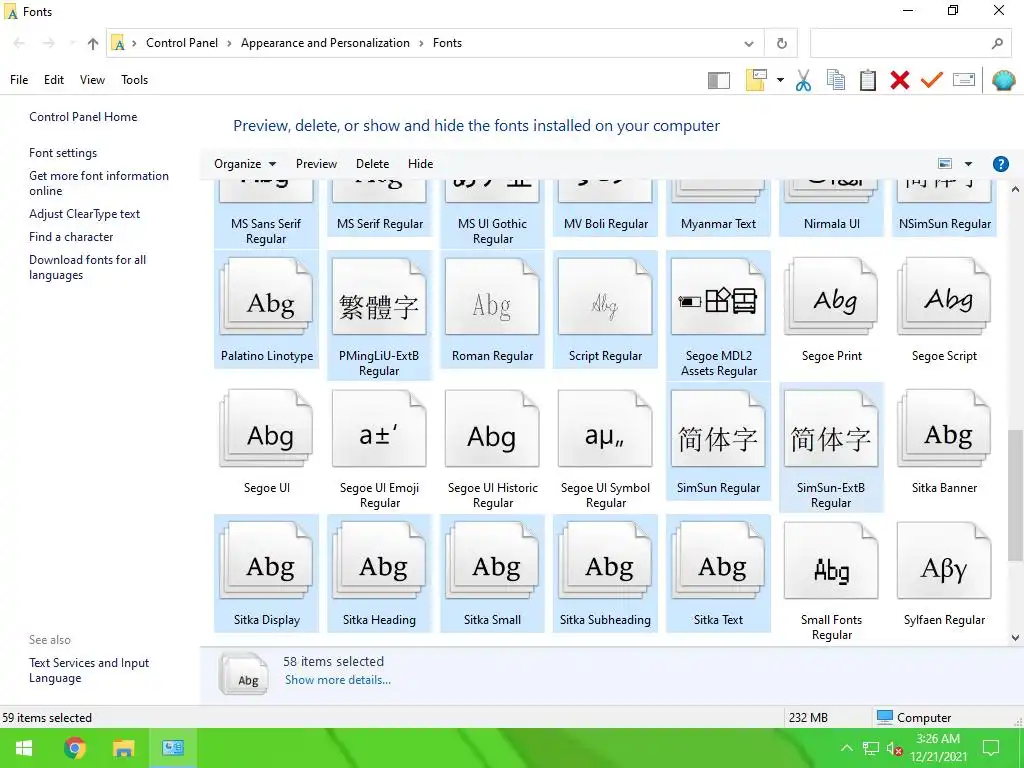This screenshot has width=1024, height=768.
Task: Click the font list vertical scrollbar thumb
Action: click(x=1015, y=494)
